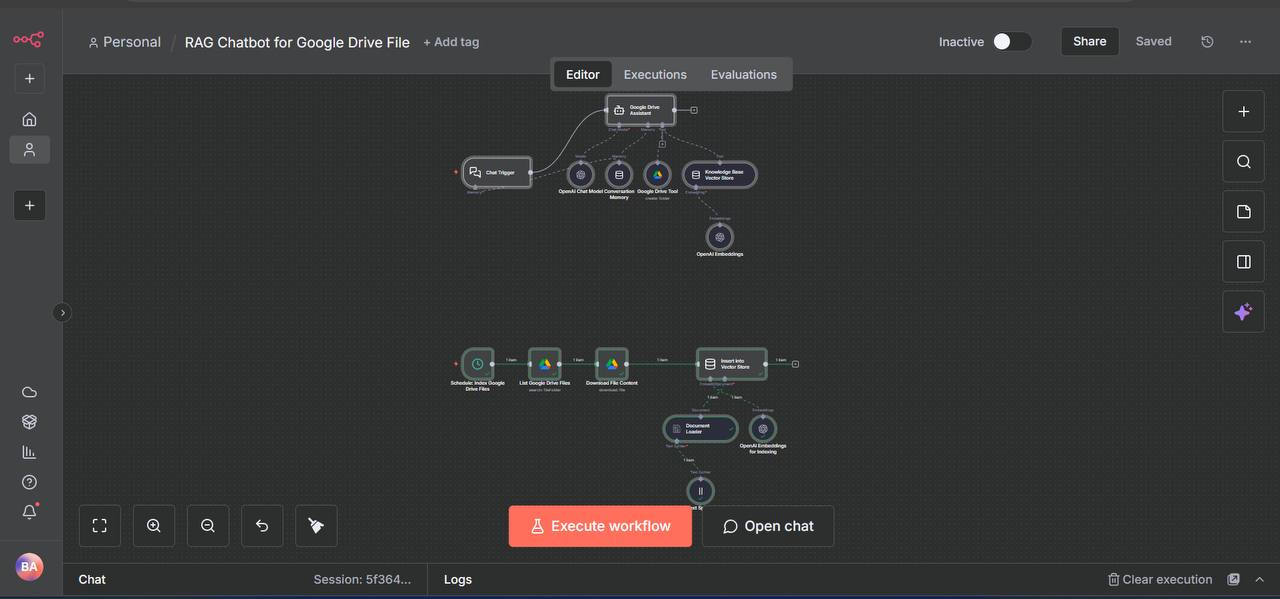The width and height of the screenshot is (1280, 599).
Task: Click the Session 5f364 identifier
Action: point(362,579)
